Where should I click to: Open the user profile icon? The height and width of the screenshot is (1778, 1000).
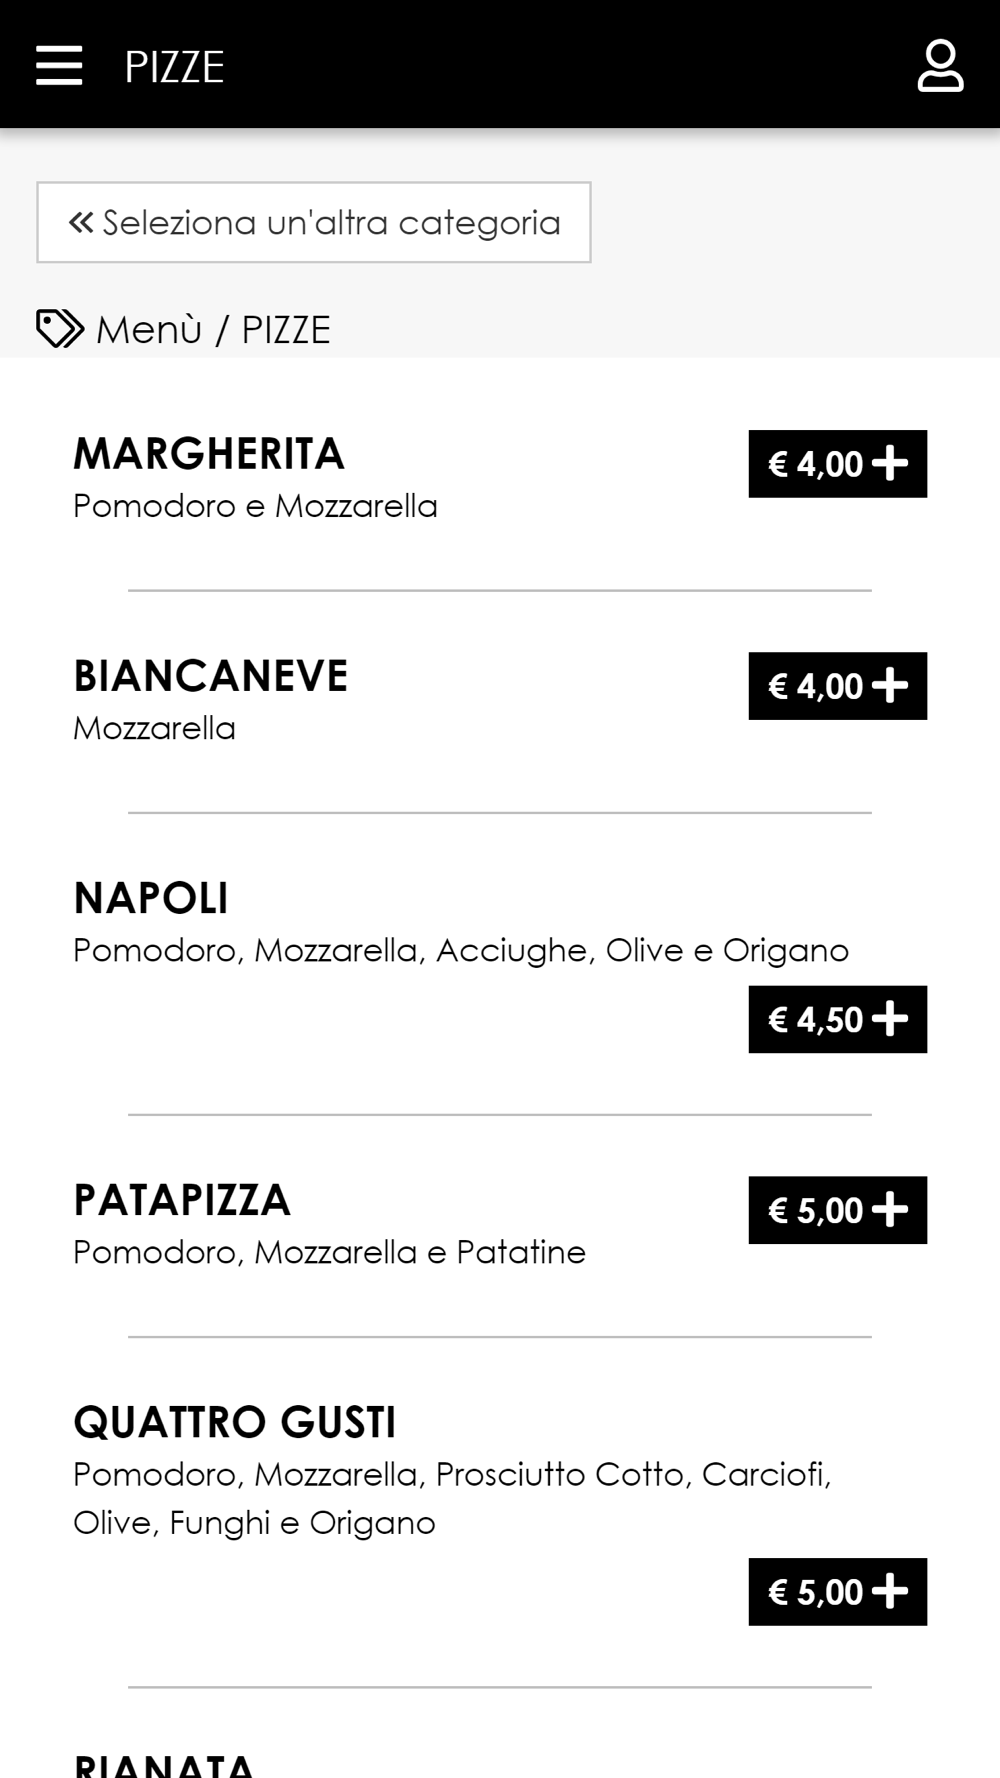[940, 66]
